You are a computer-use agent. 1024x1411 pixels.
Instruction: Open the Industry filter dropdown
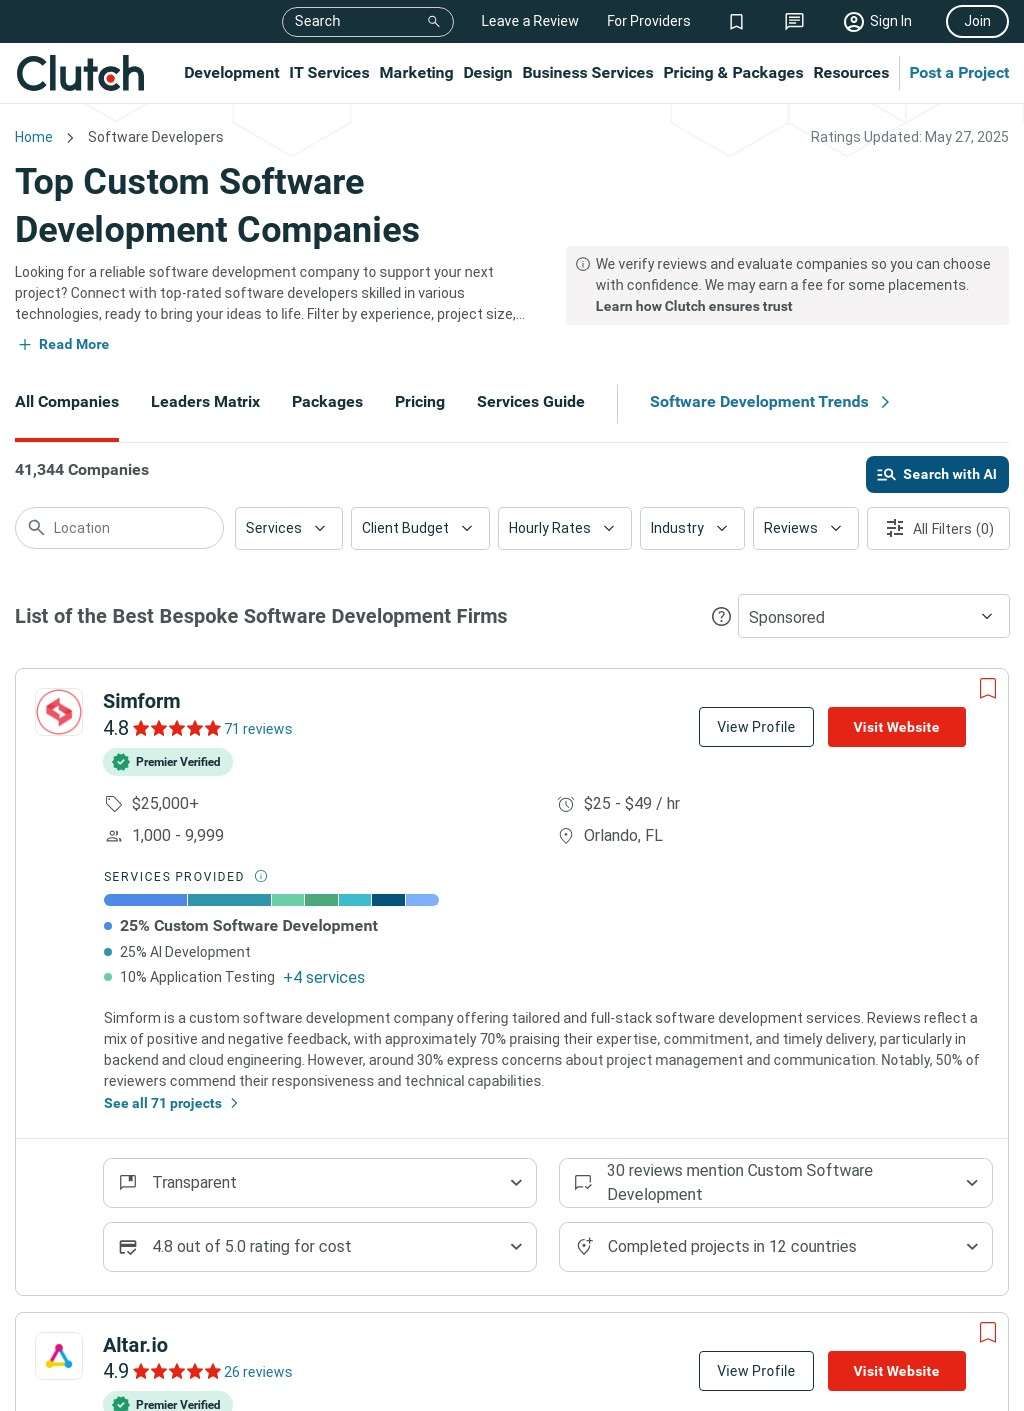coord(692,528)
